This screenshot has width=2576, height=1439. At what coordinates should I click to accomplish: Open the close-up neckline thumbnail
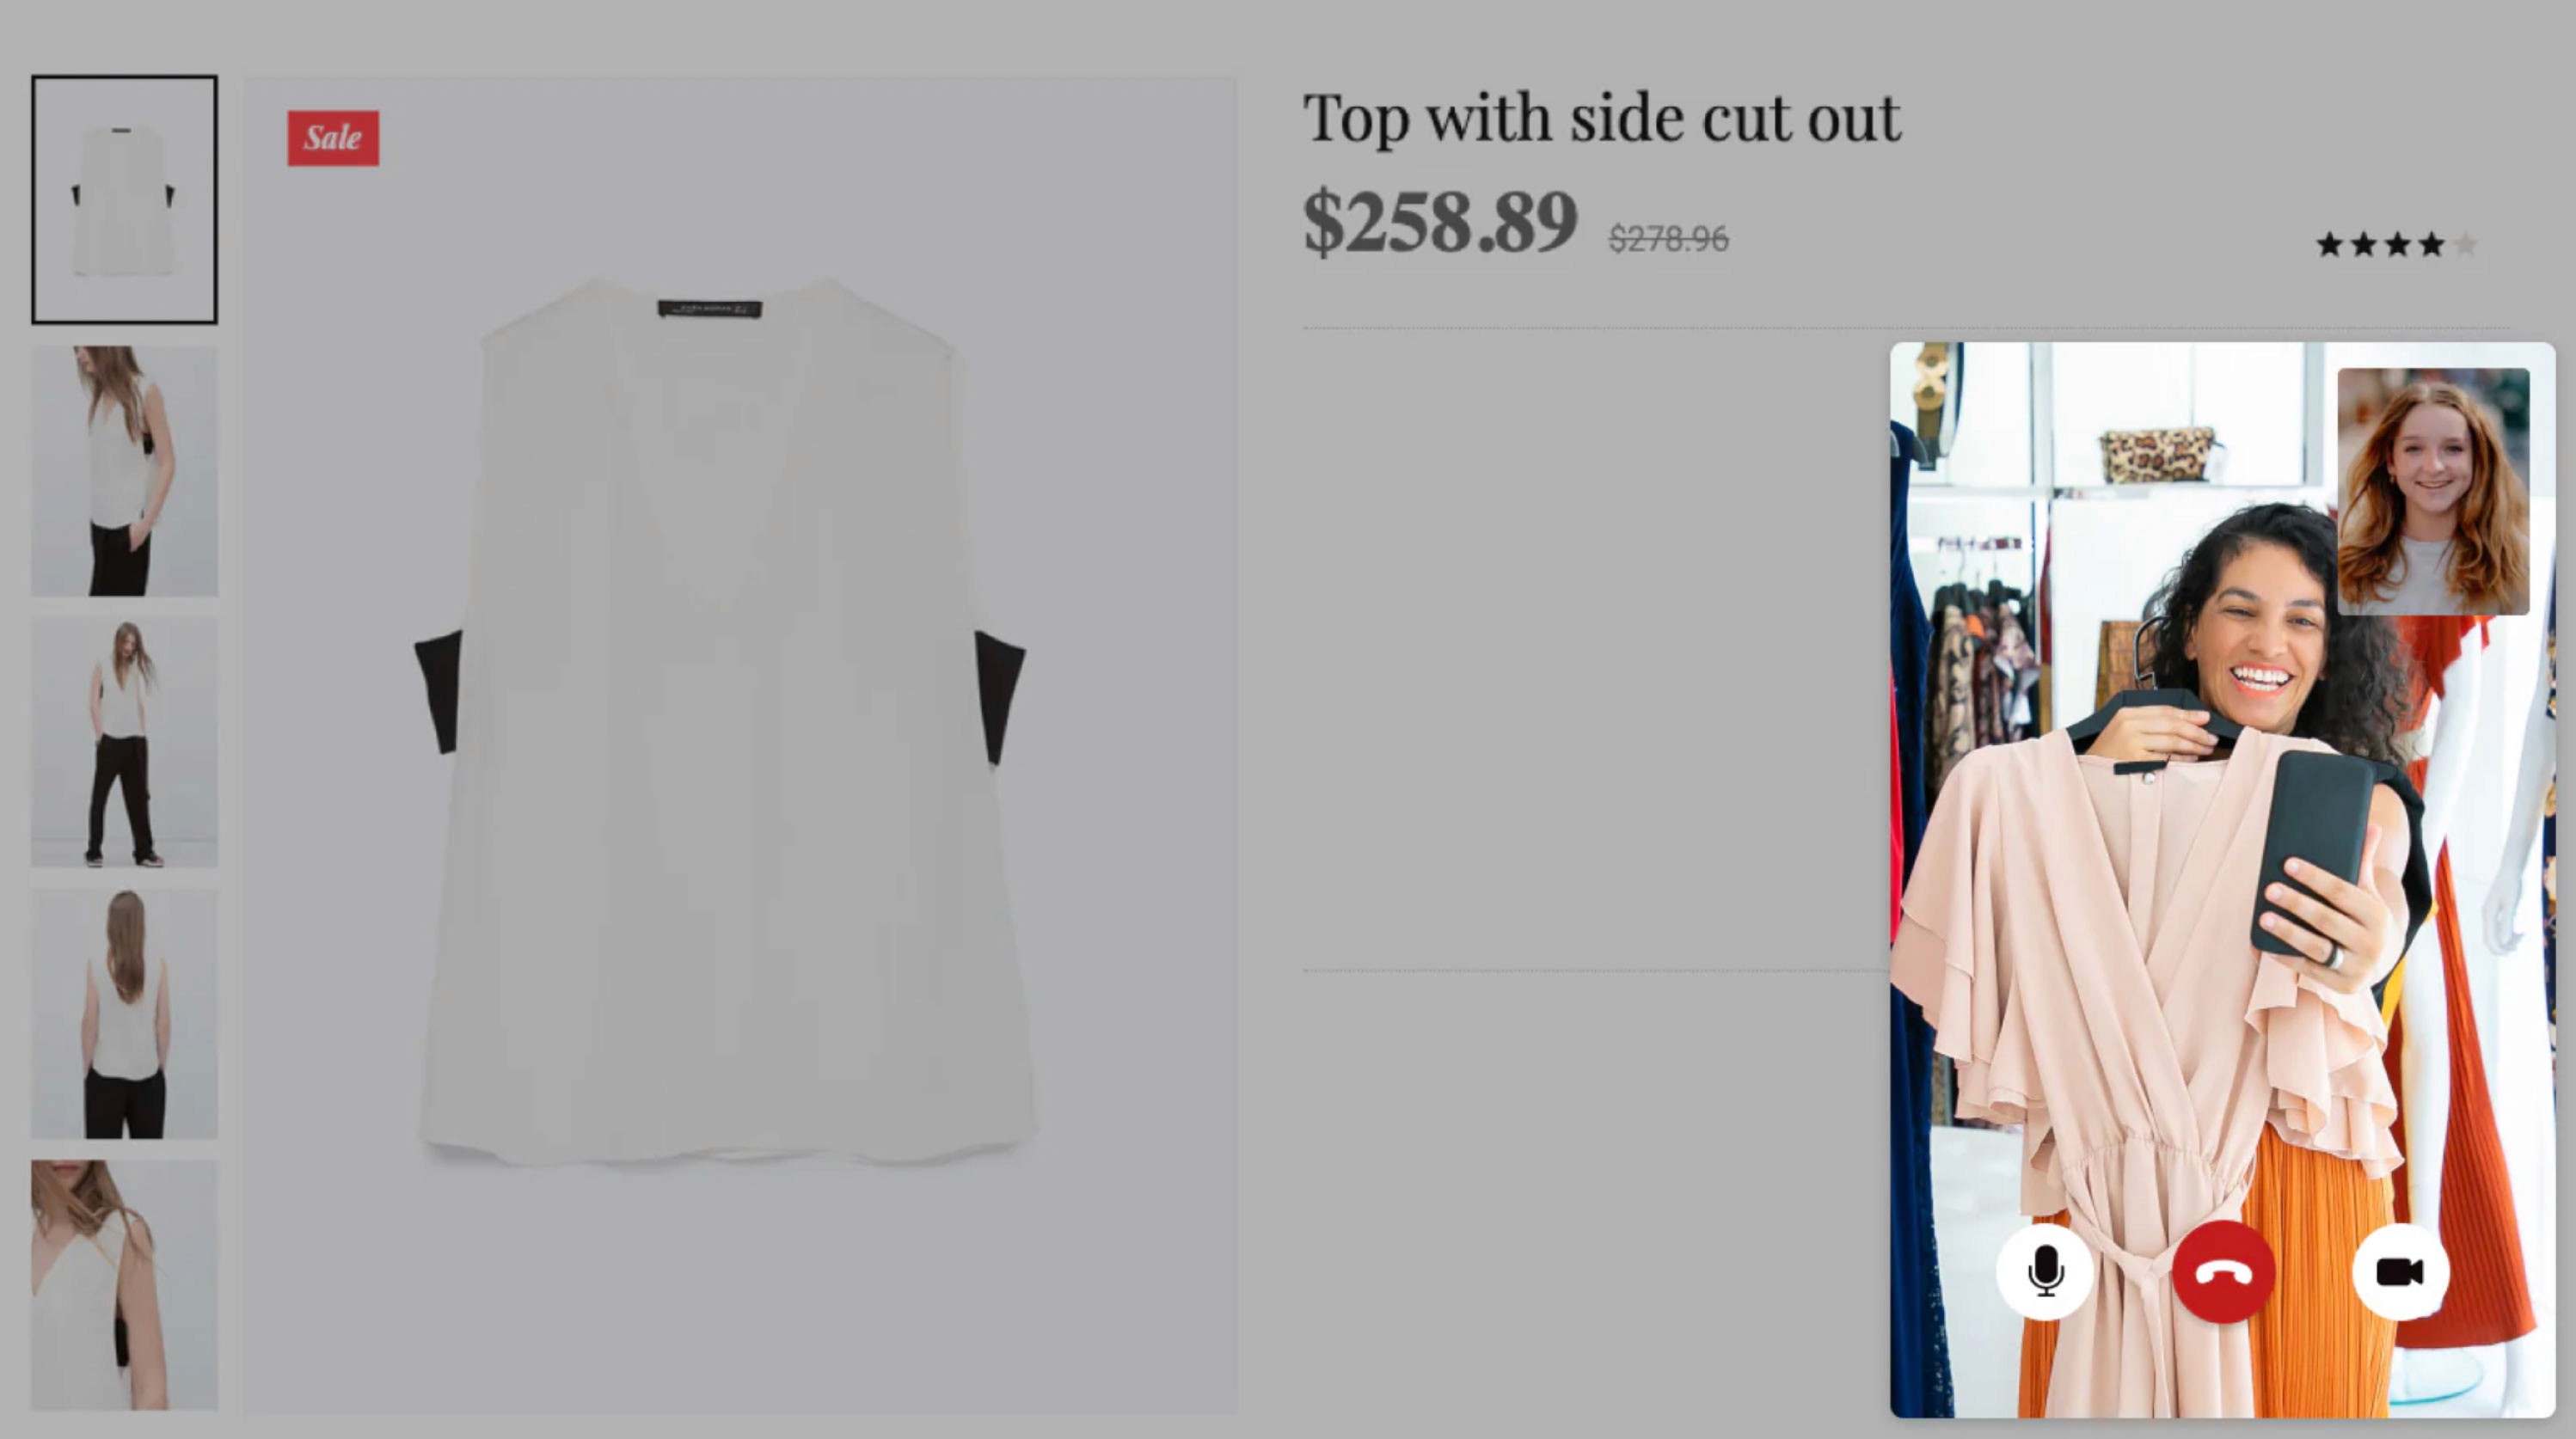[x=124, y=1285]
